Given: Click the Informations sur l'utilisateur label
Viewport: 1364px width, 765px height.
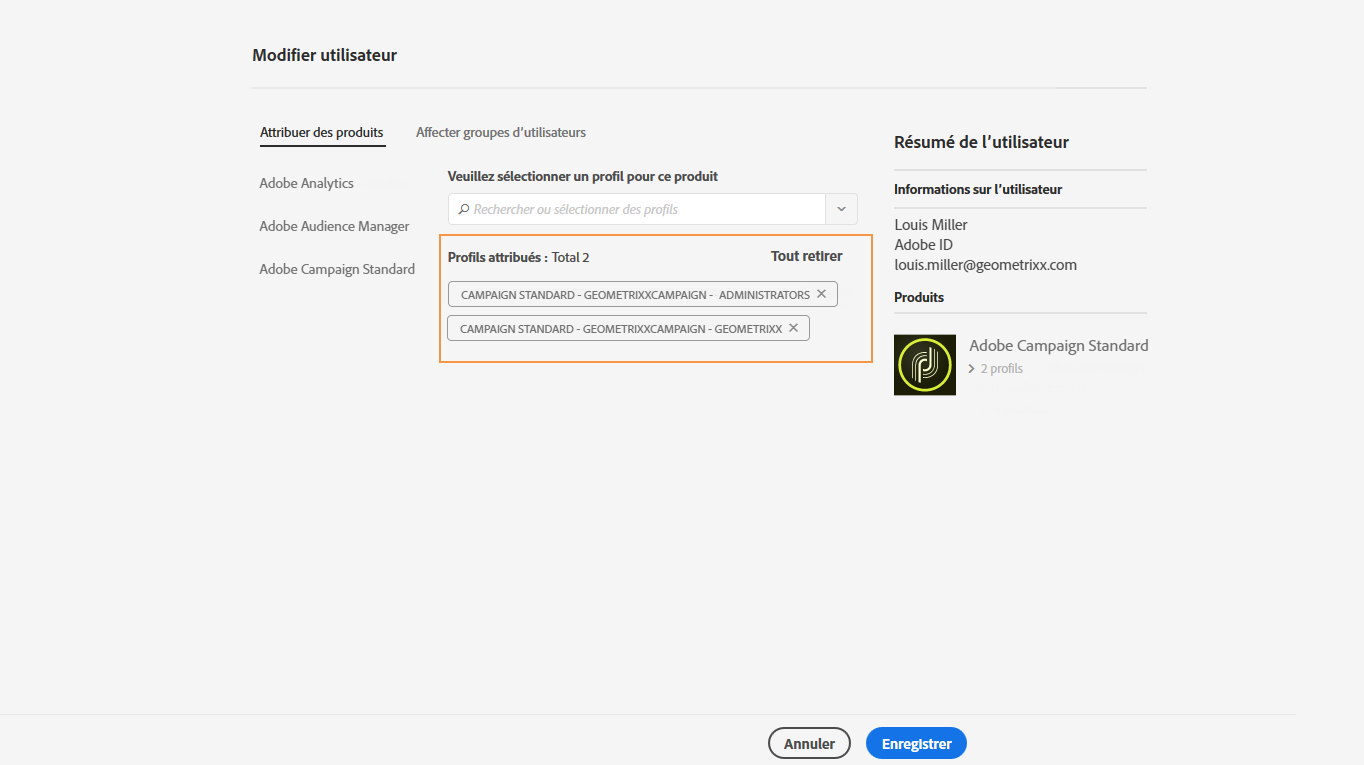Looking at the screenshot, I should (978, 189).
